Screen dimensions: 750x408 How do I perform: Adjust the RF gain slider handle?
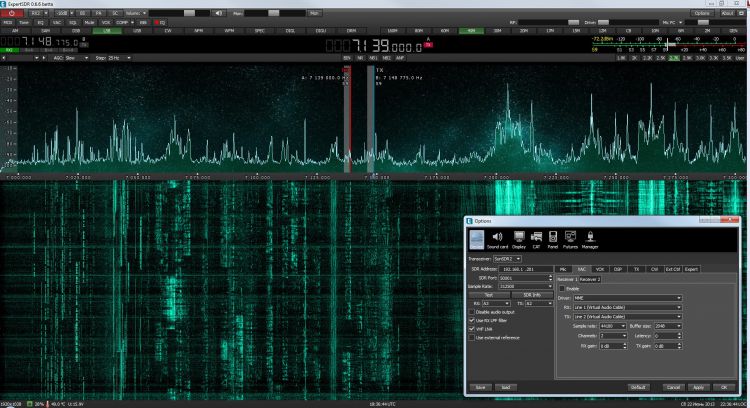tap(574, 22)
